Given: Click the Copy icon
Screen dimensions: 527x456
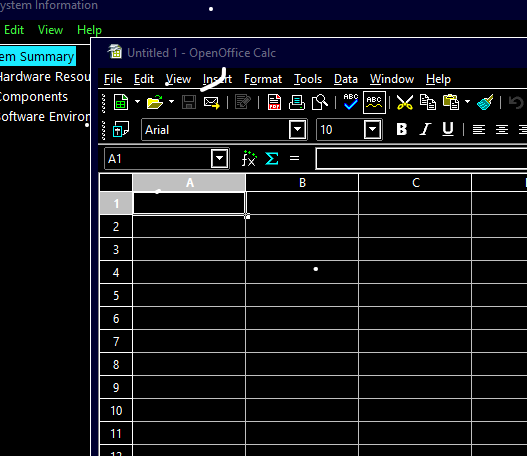Looking at the screenshot, I should point(428,102).
